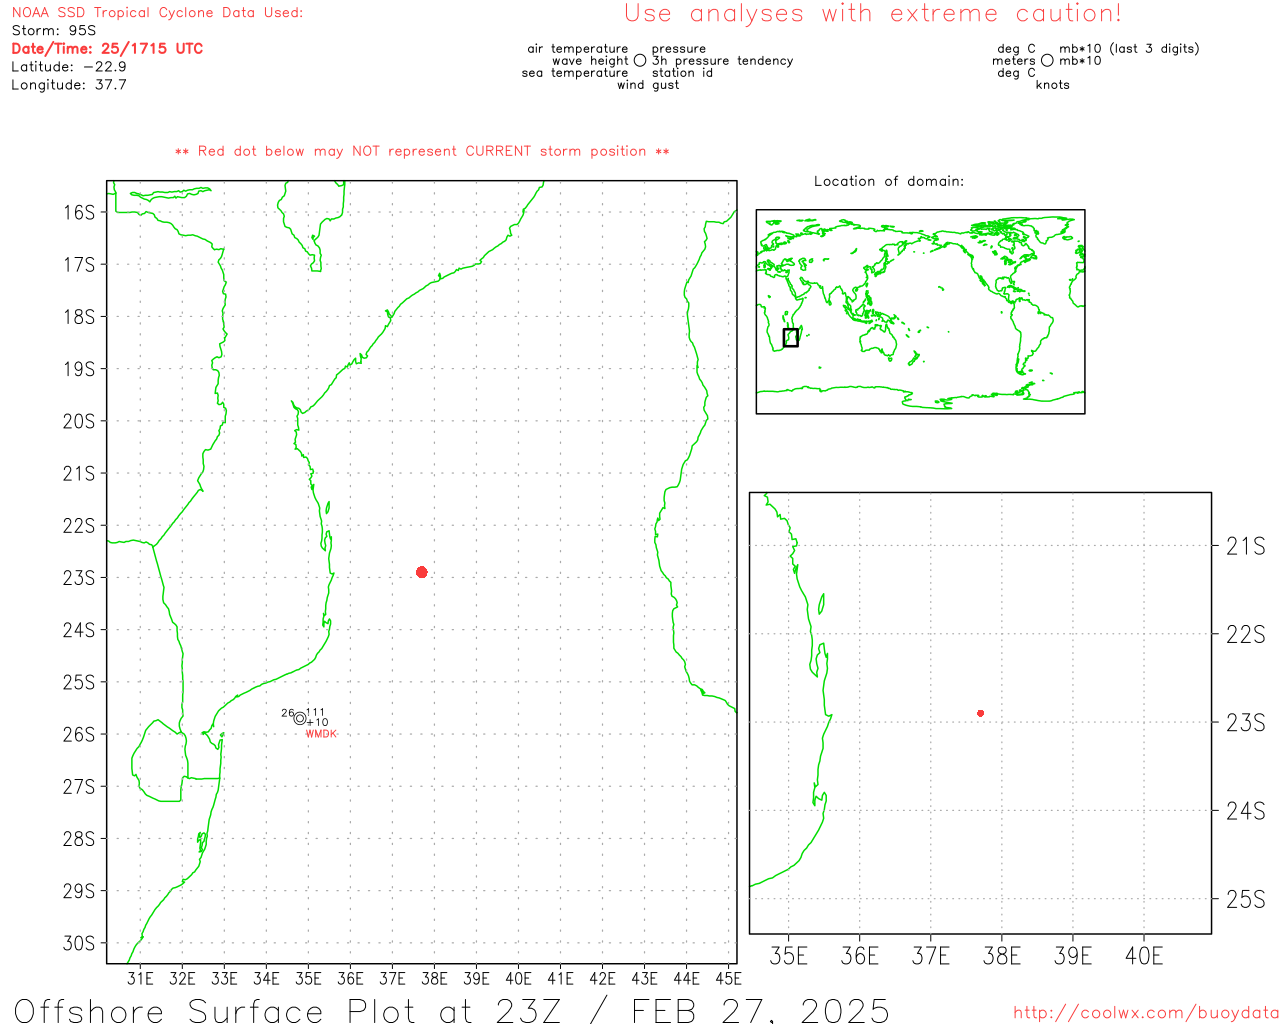Click the '26' air temperature value near WMDK

pyautogui.click(x=288, y=713)
